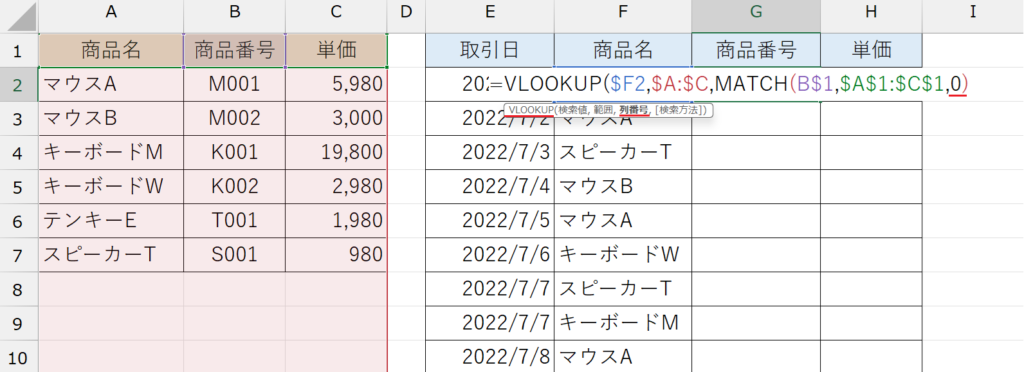
Task: Select キーボードM in column A
Action: tap(110, 152)
